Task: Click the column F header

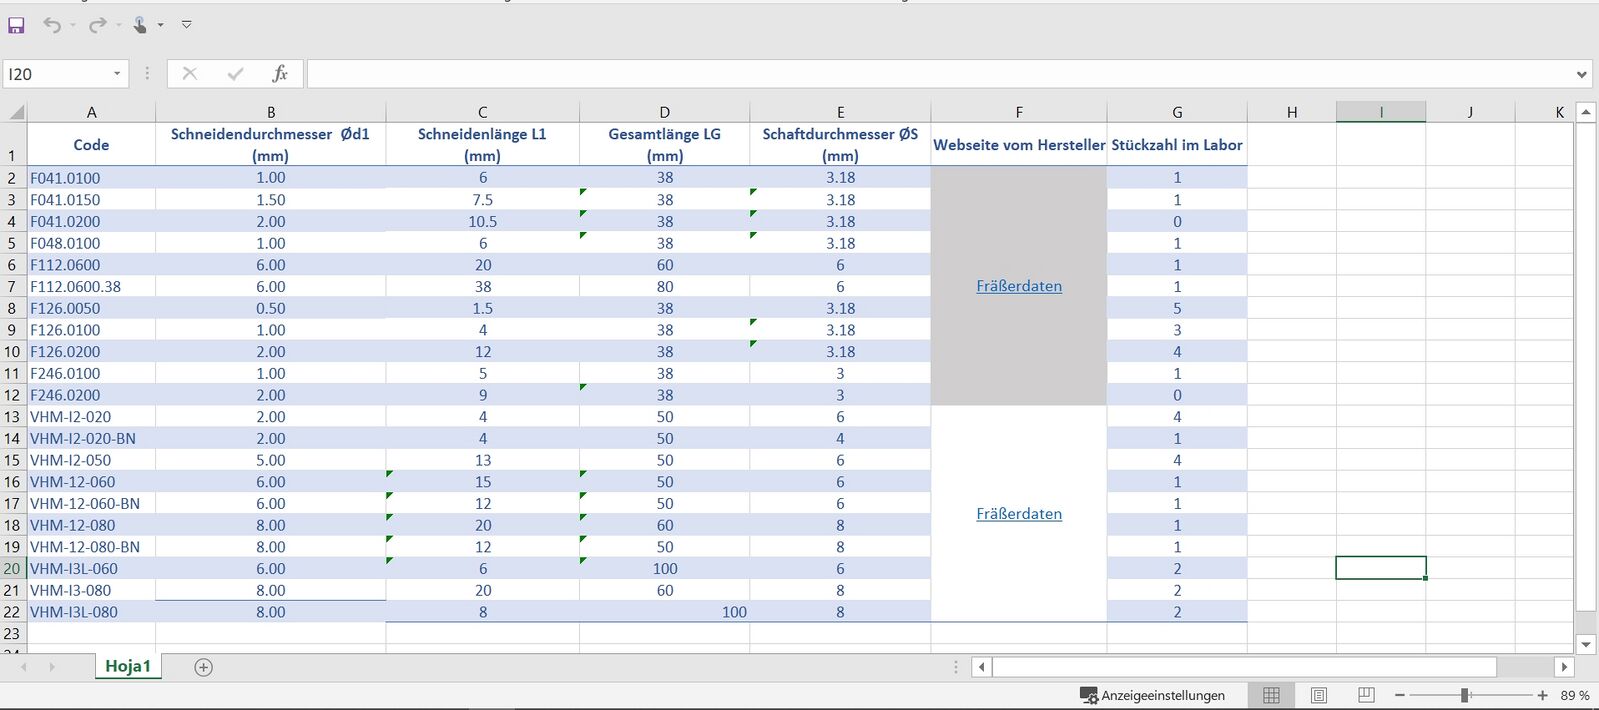Action: pyautogui.click(x=1018, y=112)
